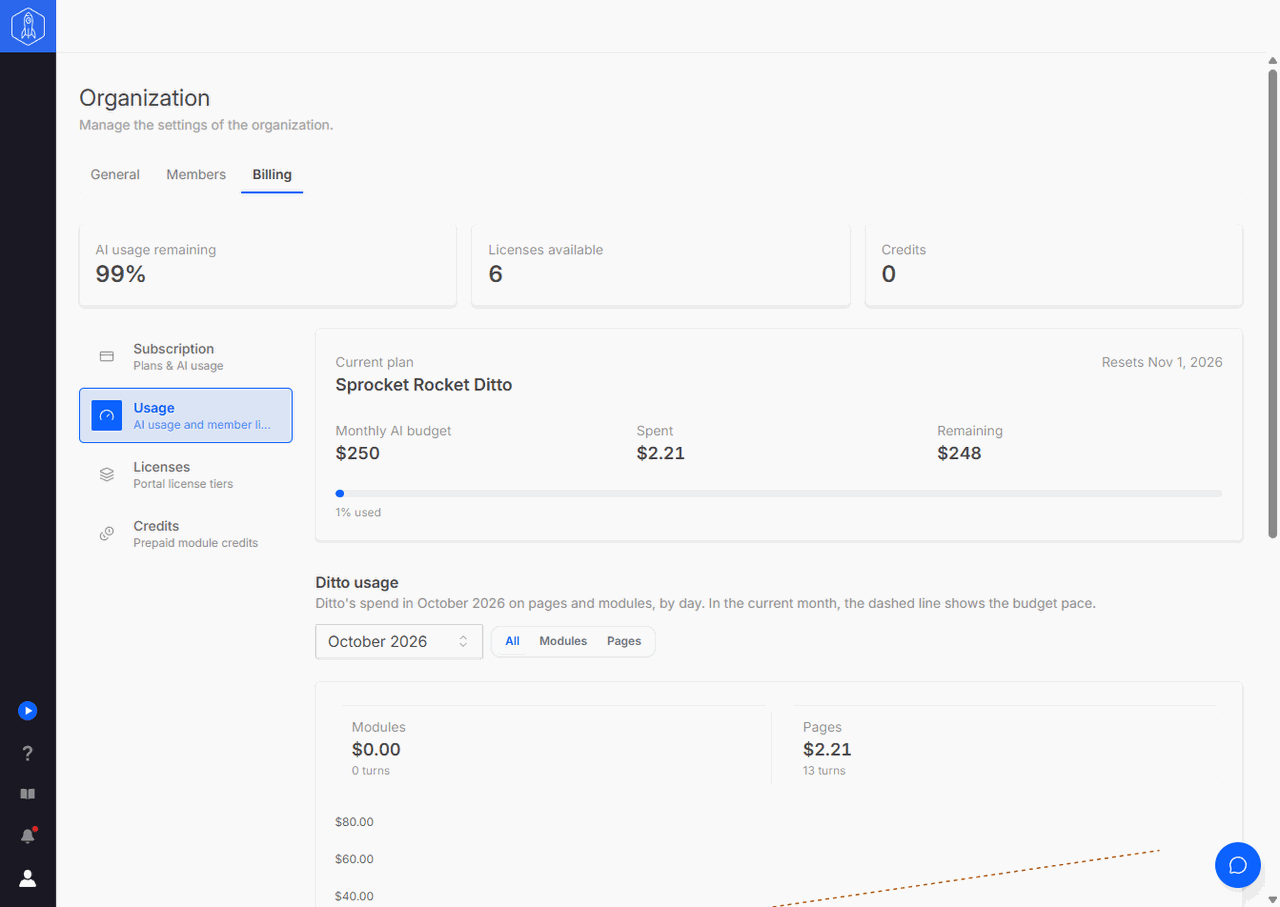Click the 1% used label
1280x907 pixels.
click(x=358, y=512)
